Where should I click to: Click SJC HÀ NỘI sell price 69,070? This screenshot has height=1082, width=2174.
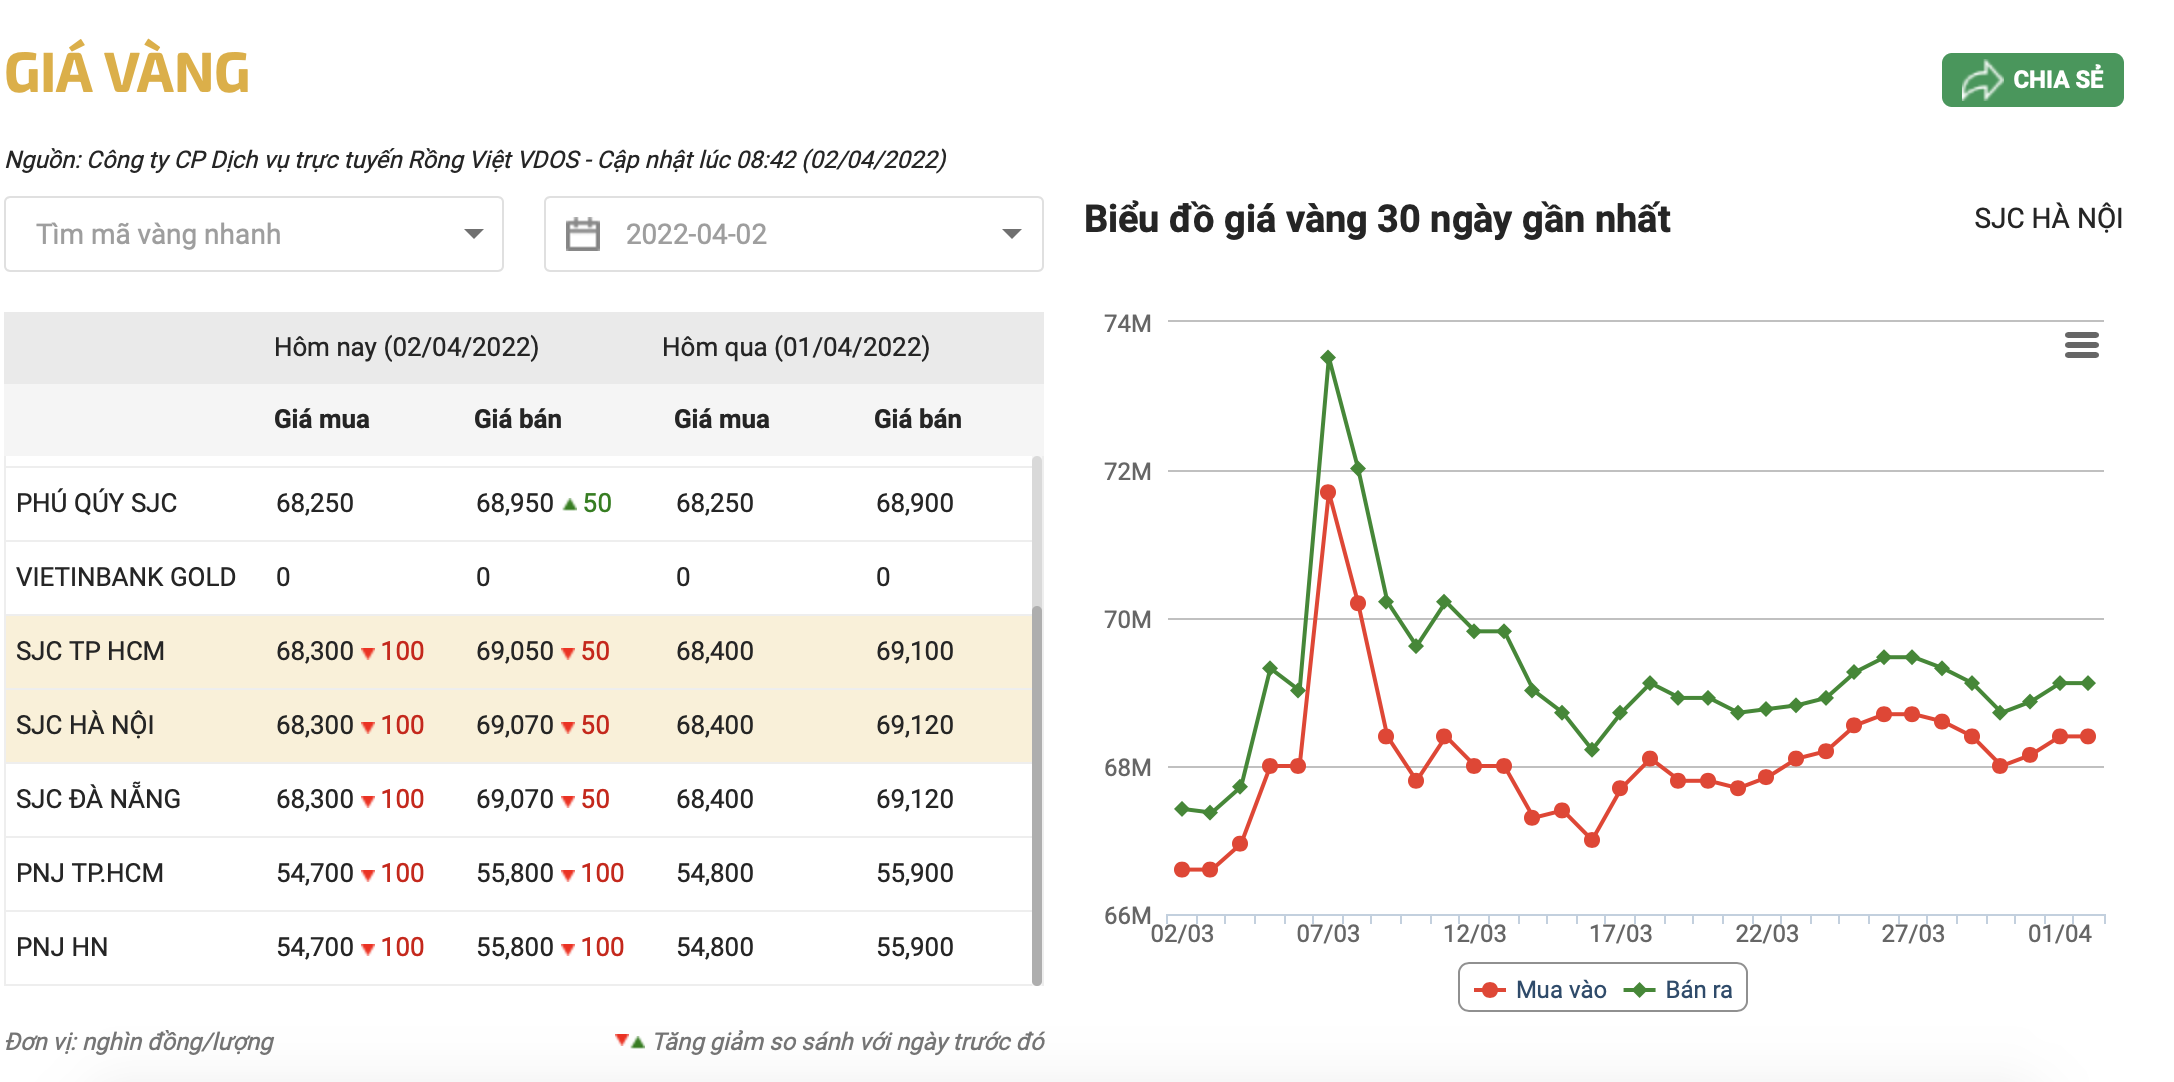click(515, 725)
